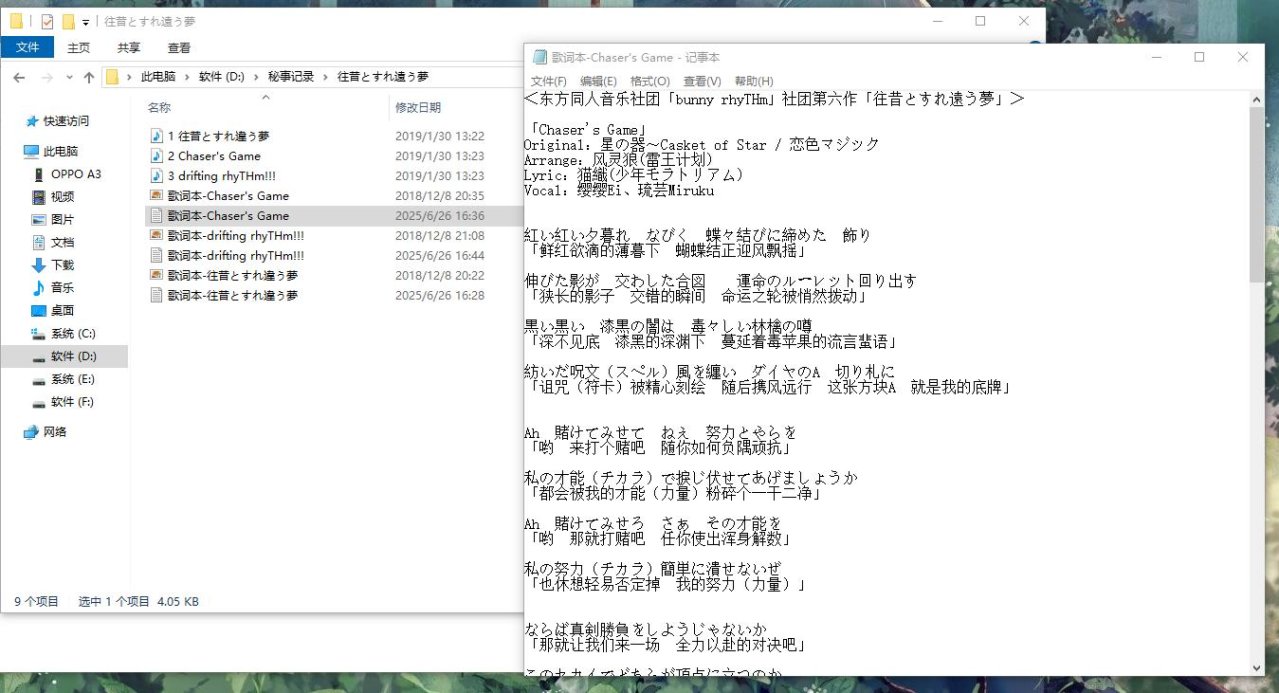Open Notepad 帮助(H) menu
This screenshot has height=693, width=1279.
click(x=754, y=81)
